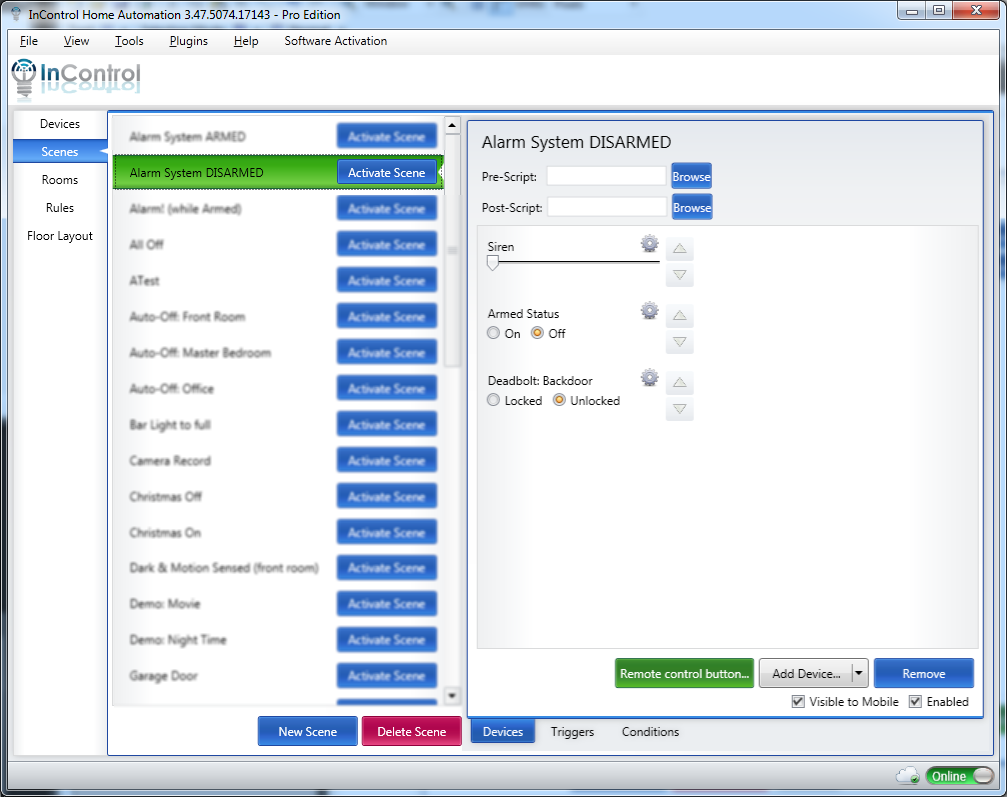Select Locked for Deadbolt: Backdoor

click(x=494, y=401)
